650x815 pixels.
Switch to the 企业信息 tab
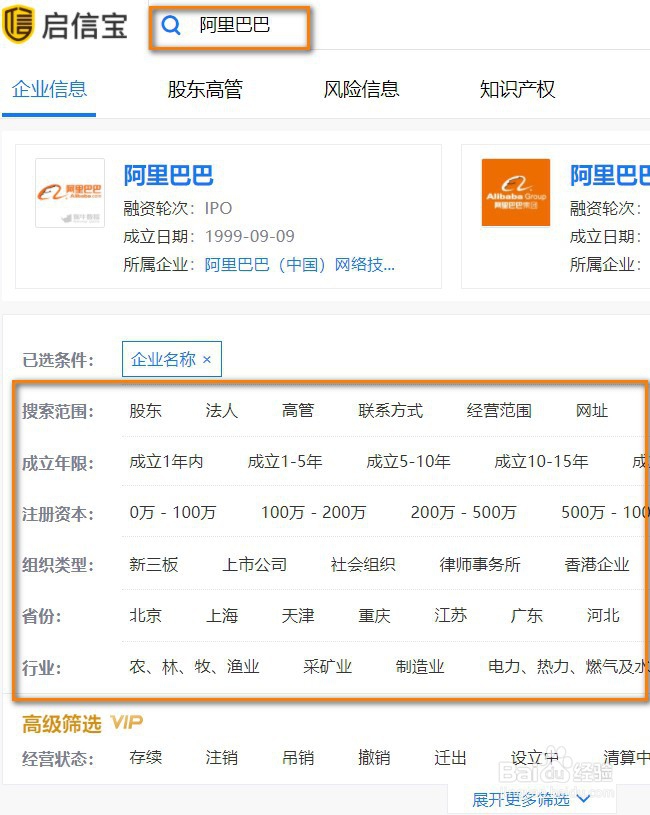[x=49, y=89]
